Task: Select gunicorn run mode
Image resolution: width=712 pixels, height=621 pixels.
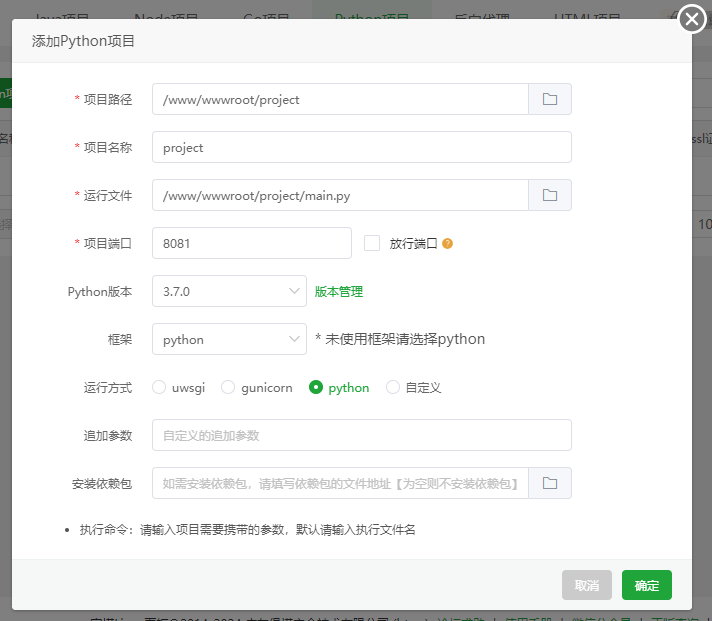Action: pyautogui.click(x=228, y=387)
